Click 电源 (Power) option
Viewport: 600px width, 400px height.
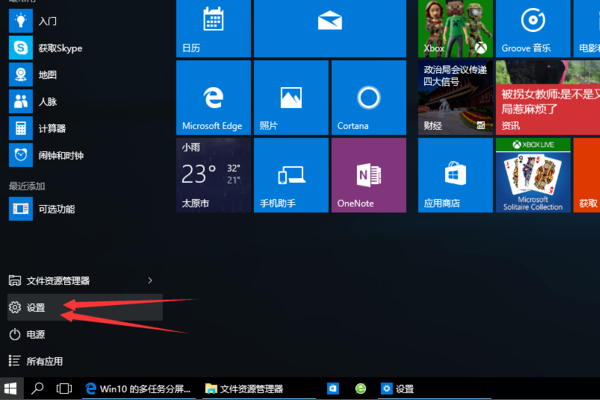point(85,334)
